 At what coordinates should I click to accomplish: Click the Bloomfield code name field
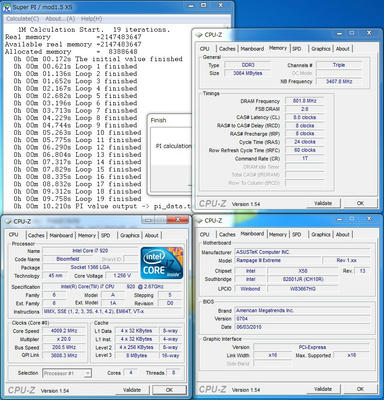click(x=68, y=259)
